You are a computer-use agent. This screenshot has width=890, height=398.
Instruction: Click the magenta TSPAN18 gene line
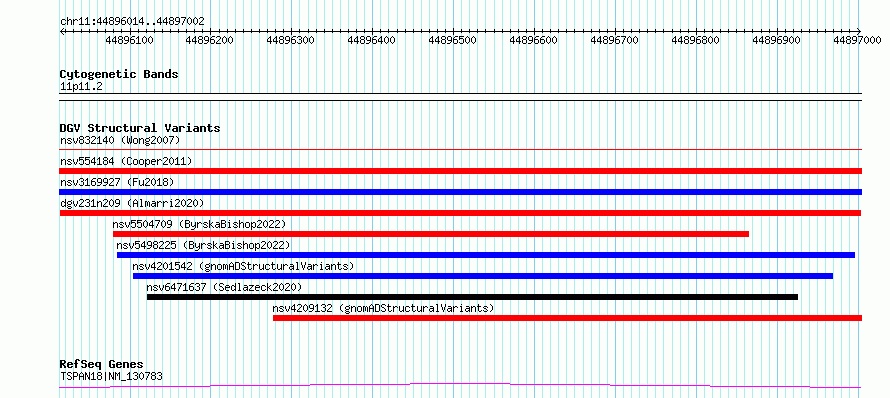point(460,386)
